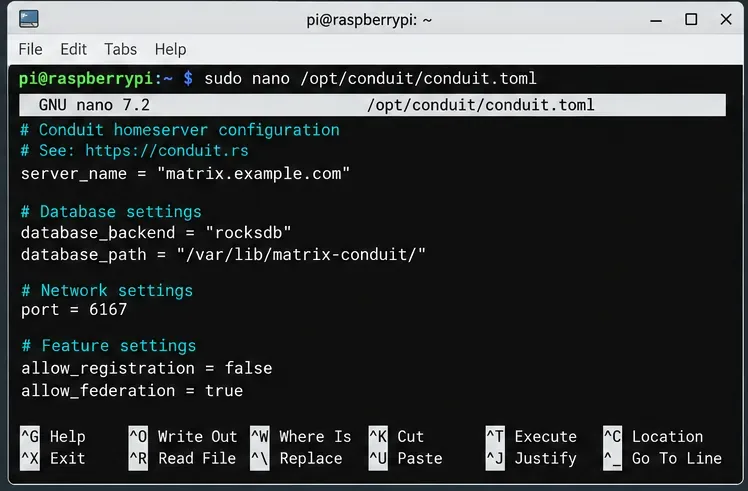The image size is (748, 491).
Task: Click the 'Write Out' label
Action: click(197, 436)
